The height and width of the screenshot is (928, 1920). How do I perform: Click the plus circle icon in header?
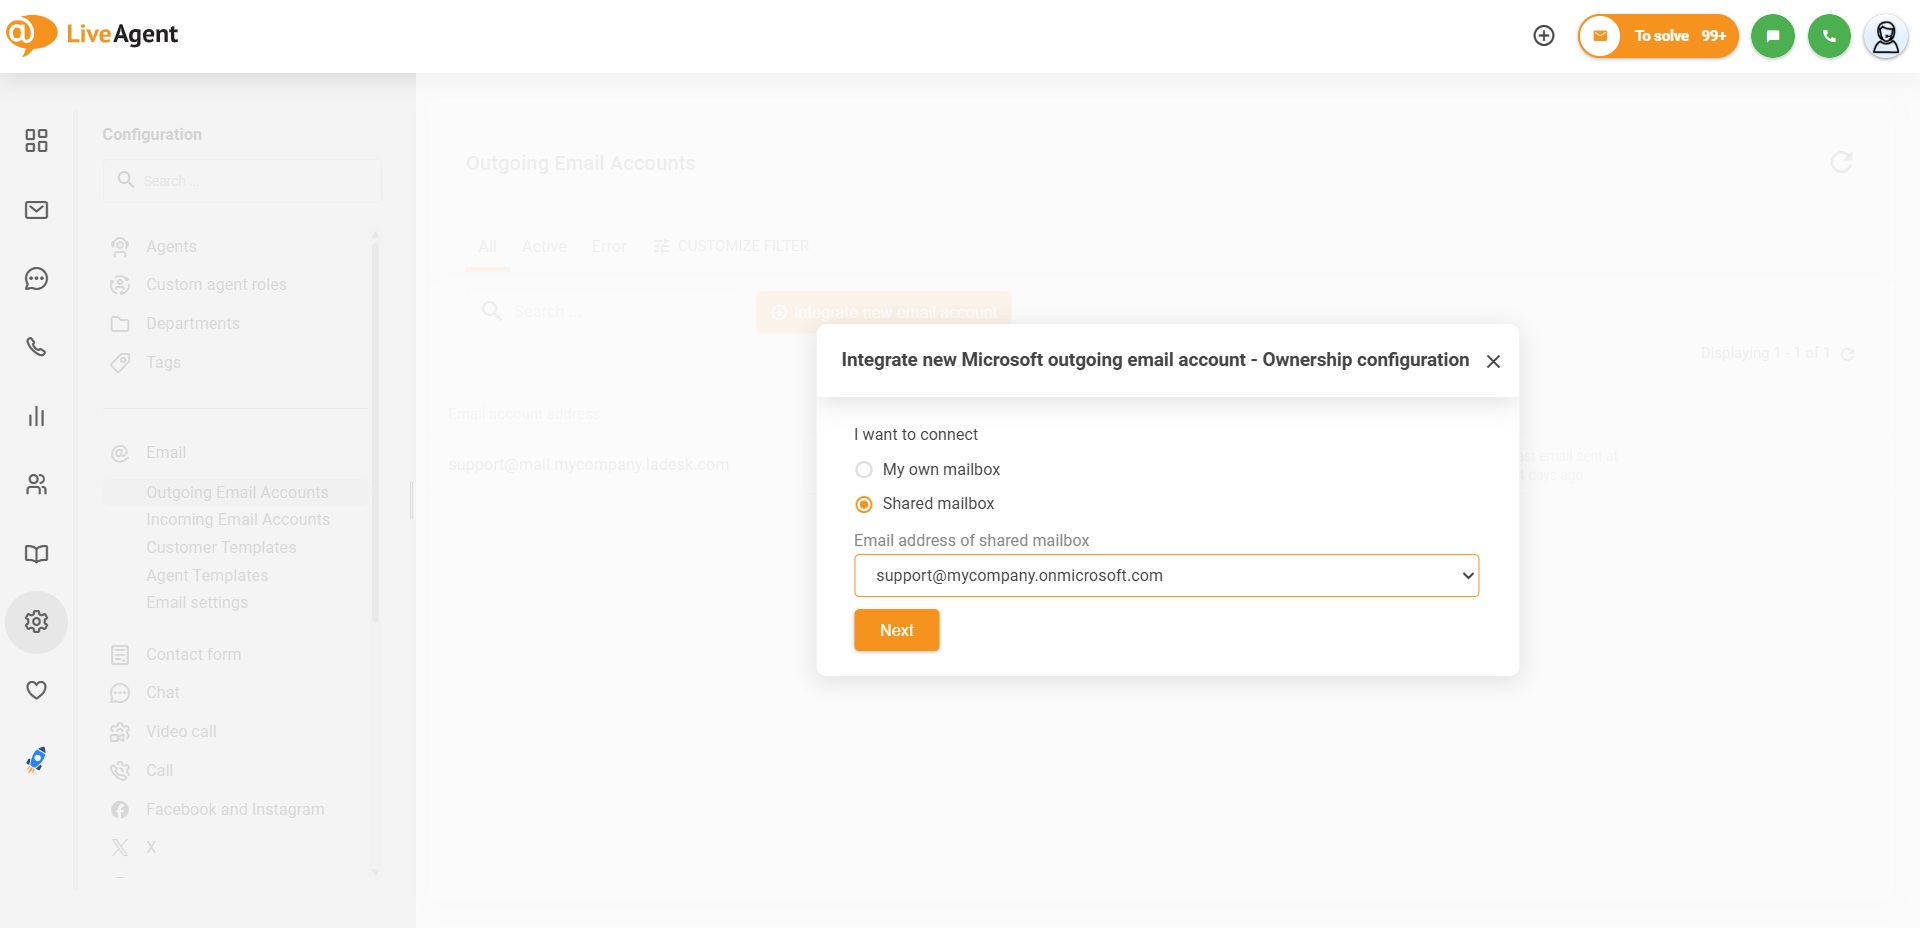point(1544,36)
